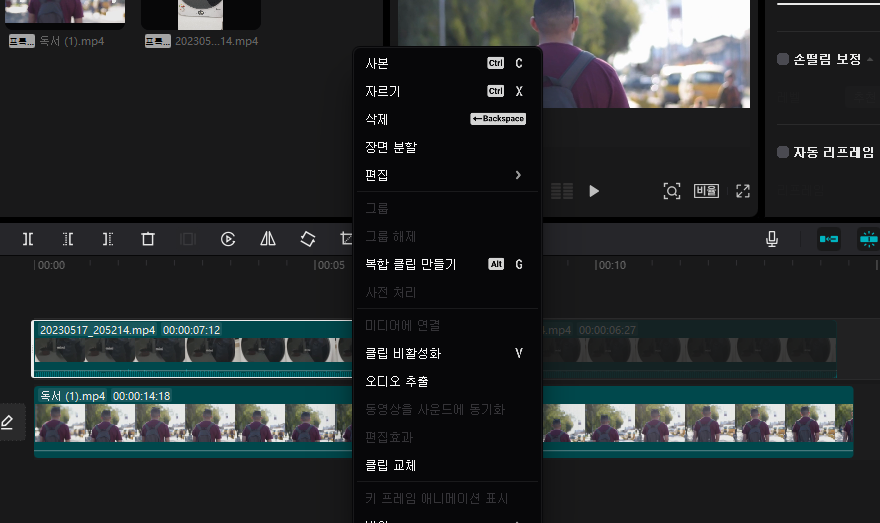Select 복합 클립 만들기 menu entry
The image size is (880, 523).
(x=447, y=264)
